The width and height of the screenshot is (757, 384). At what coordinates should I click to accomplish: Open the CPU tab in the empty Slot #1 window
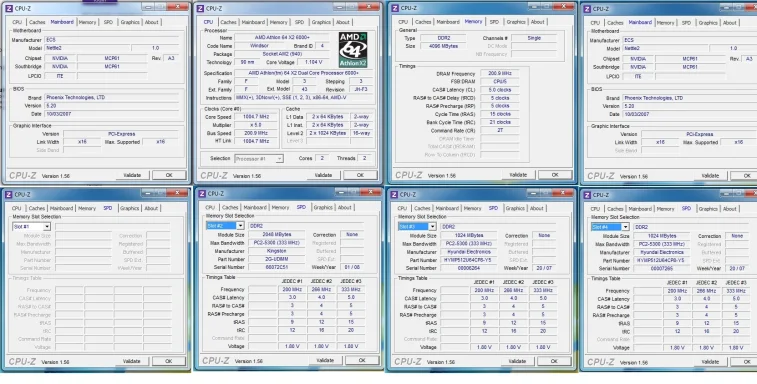click(17, 208)
